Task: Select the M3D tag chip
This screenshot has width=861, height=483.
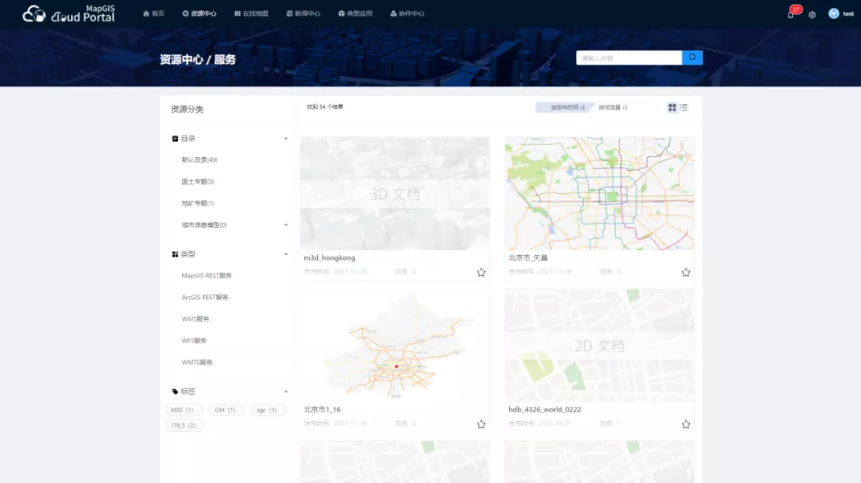Action: (182, 410)
